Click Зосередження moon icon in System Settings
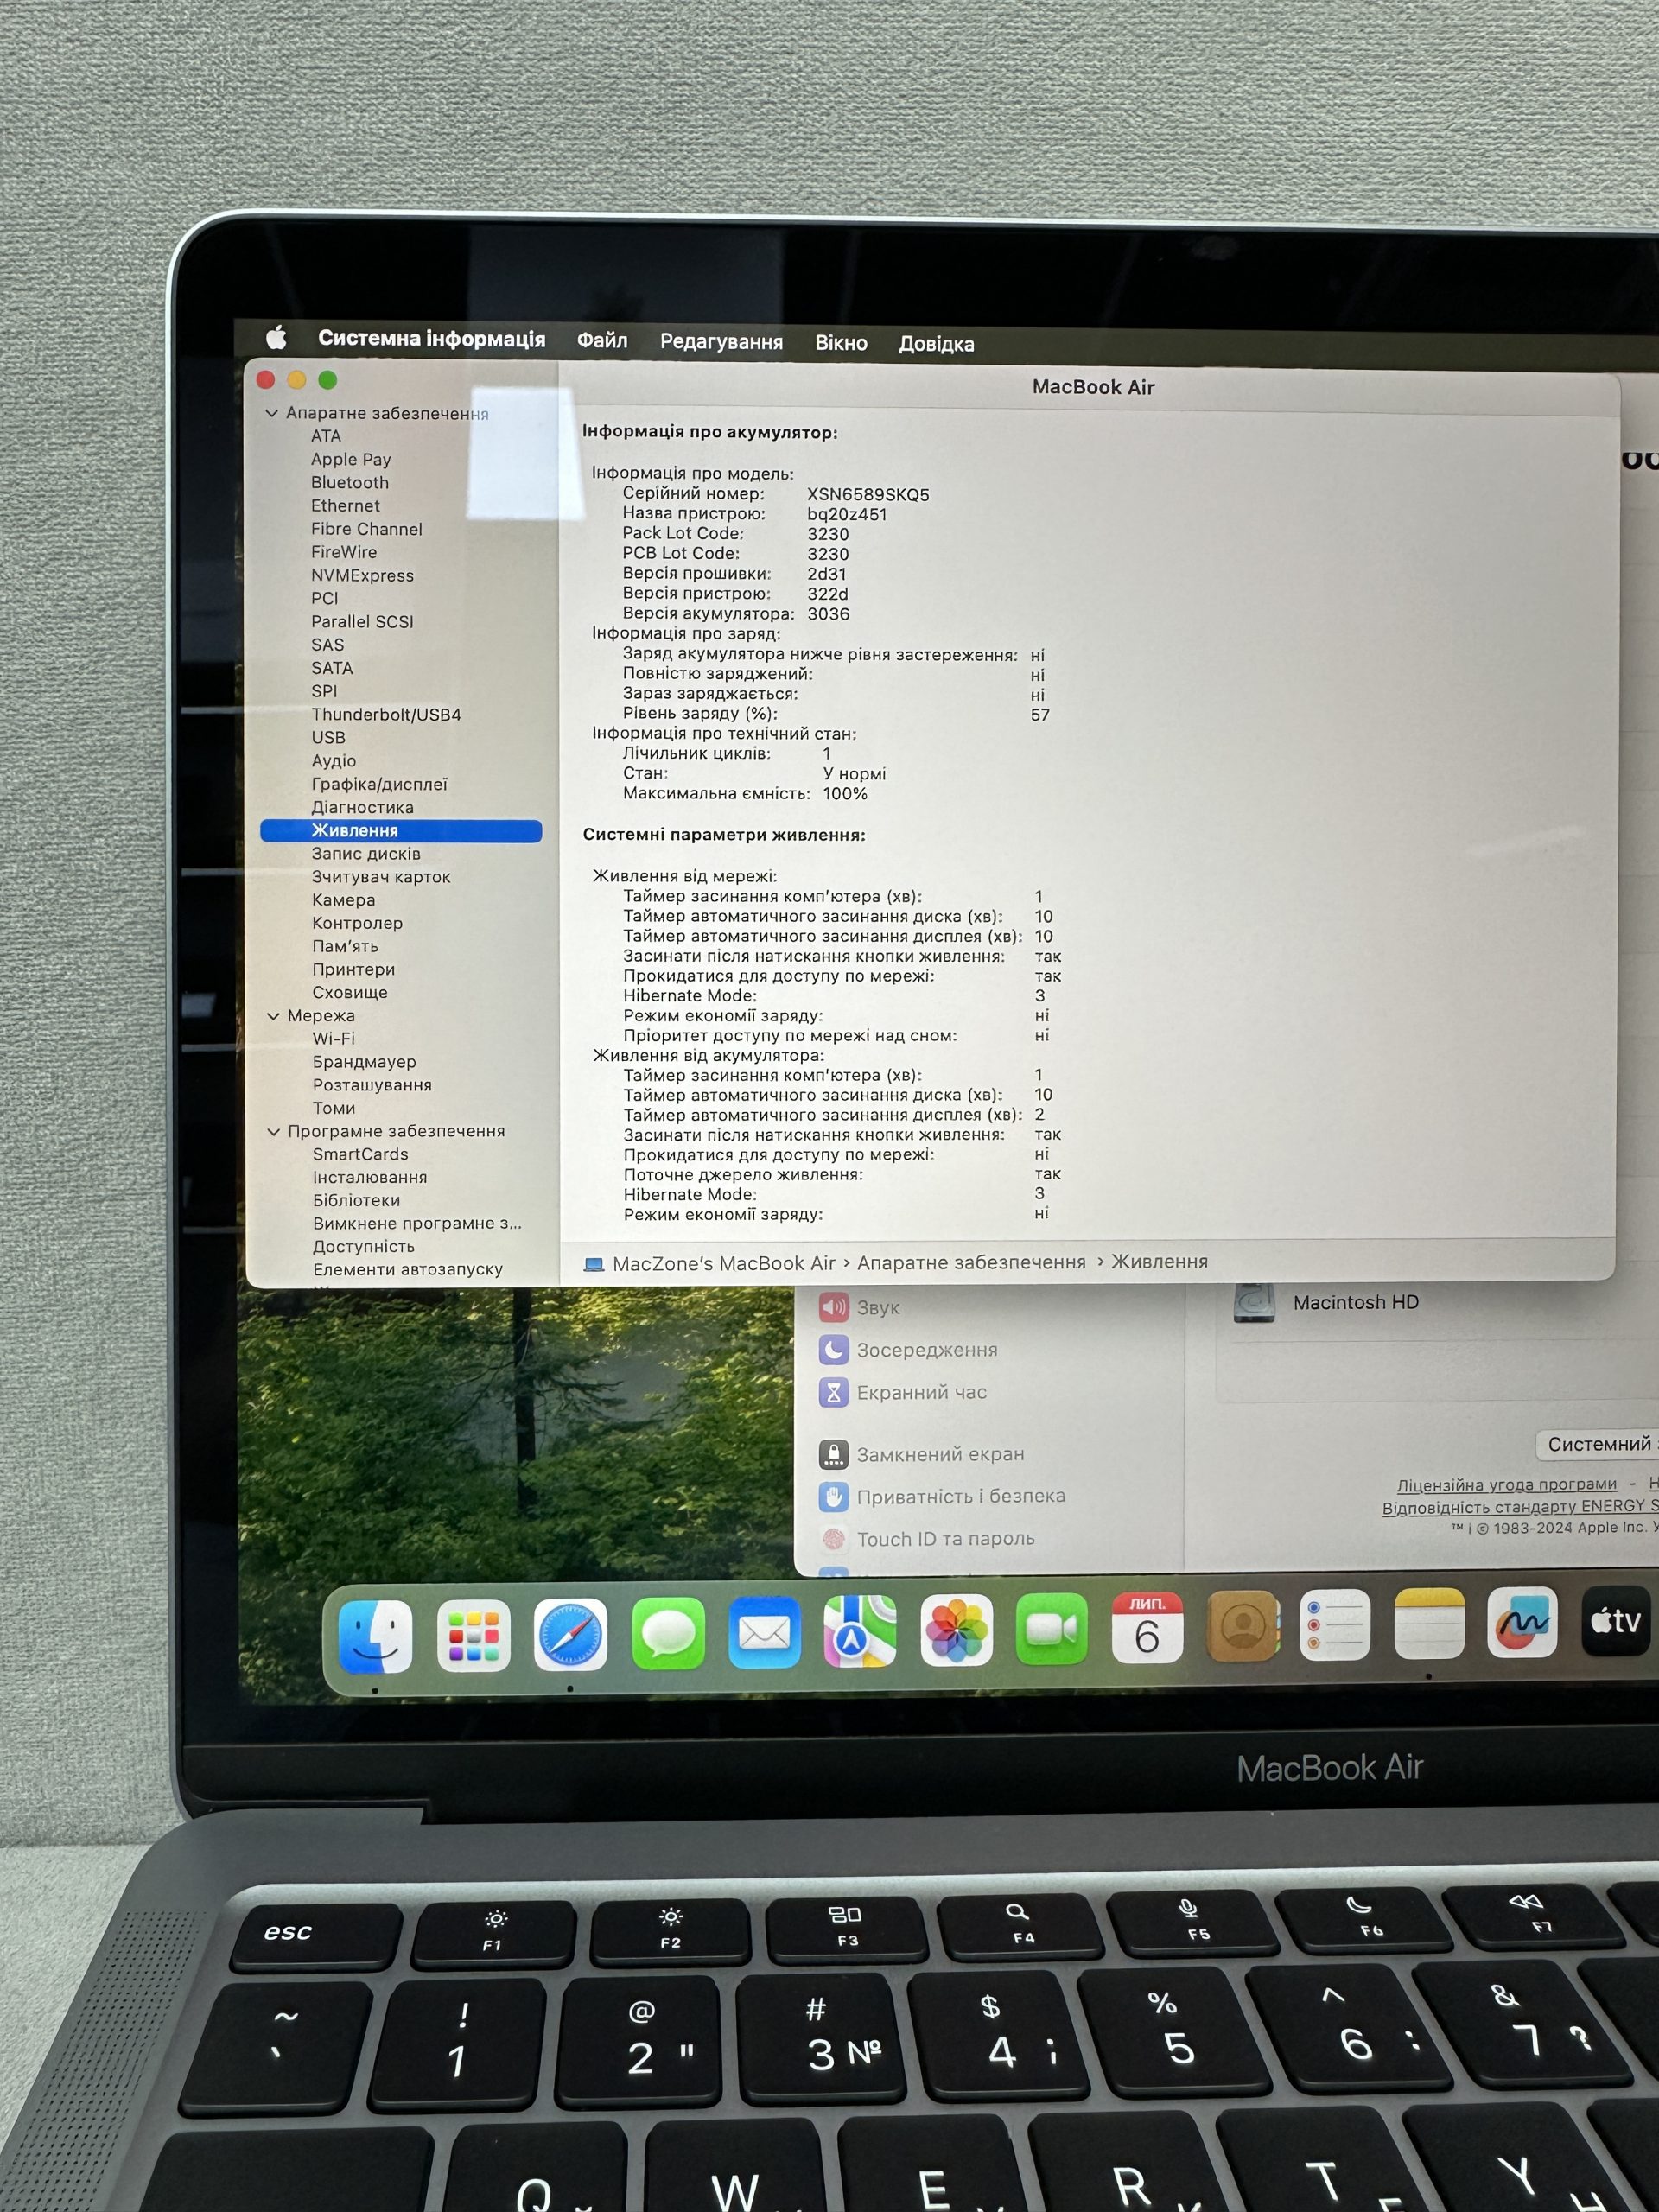This screenshot has height=2212, width=1659. pos(834,1350)
